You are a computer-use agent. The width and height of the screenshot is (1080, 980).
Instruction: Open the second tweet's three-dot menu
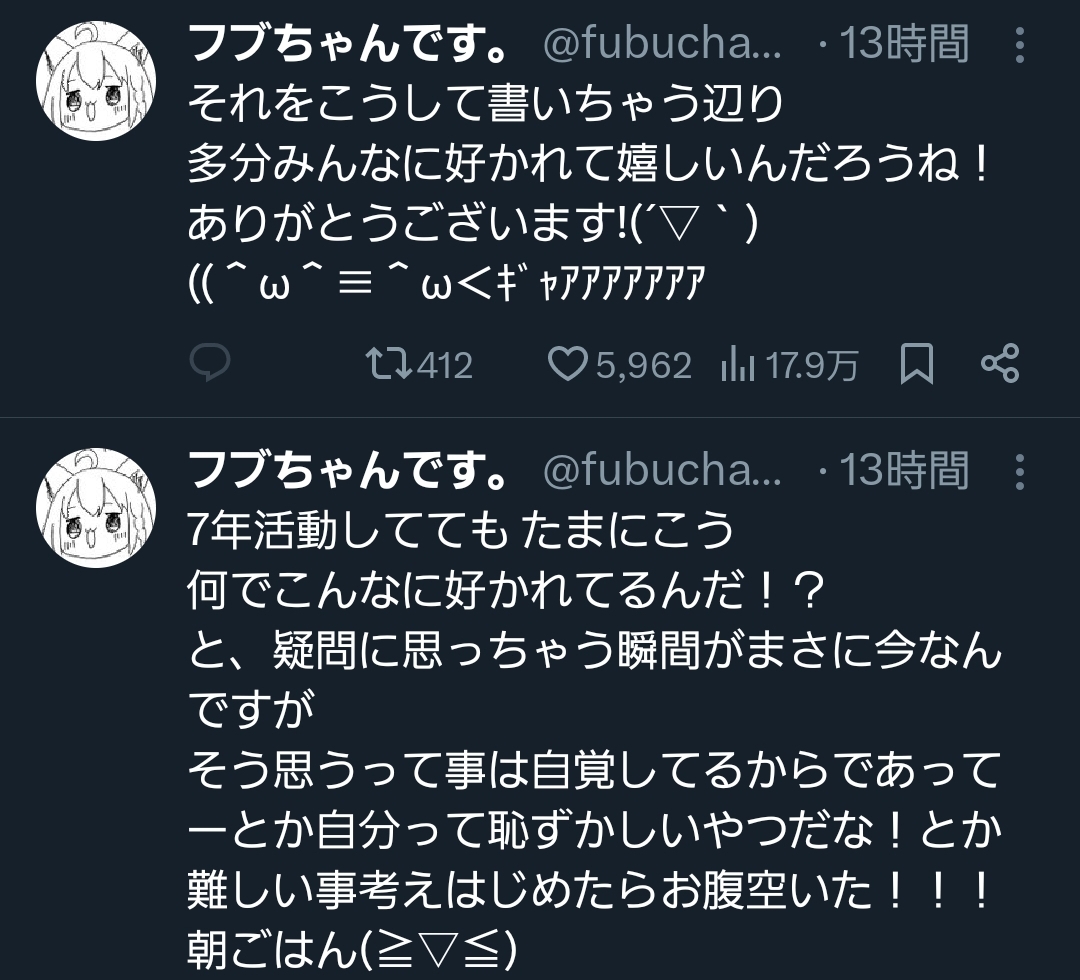(x=1020, y=472)
